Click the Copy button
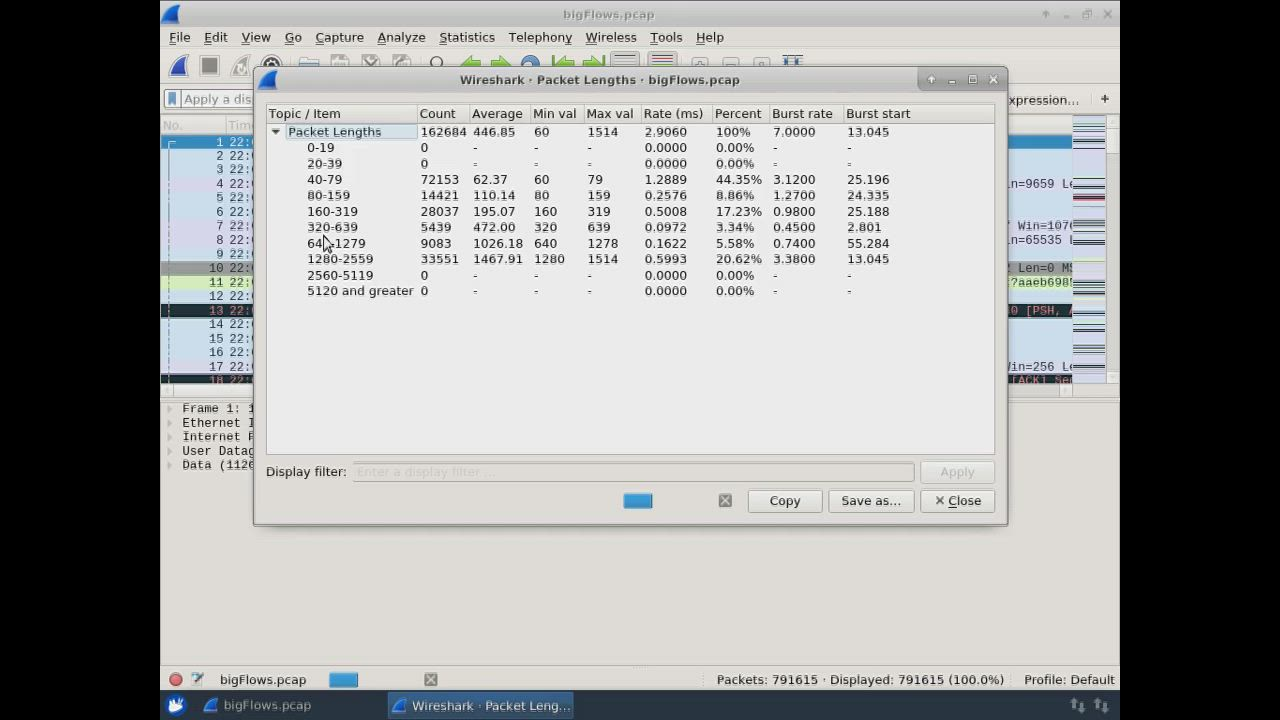Image resolution: width=1280 pixels, height=720 pixels. pos(785,501)
